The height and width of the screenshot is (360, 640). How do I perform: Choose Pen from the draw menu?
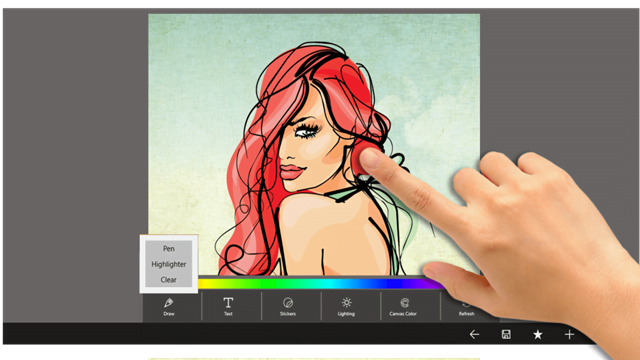pyautogui.click(x=169, y=249)
